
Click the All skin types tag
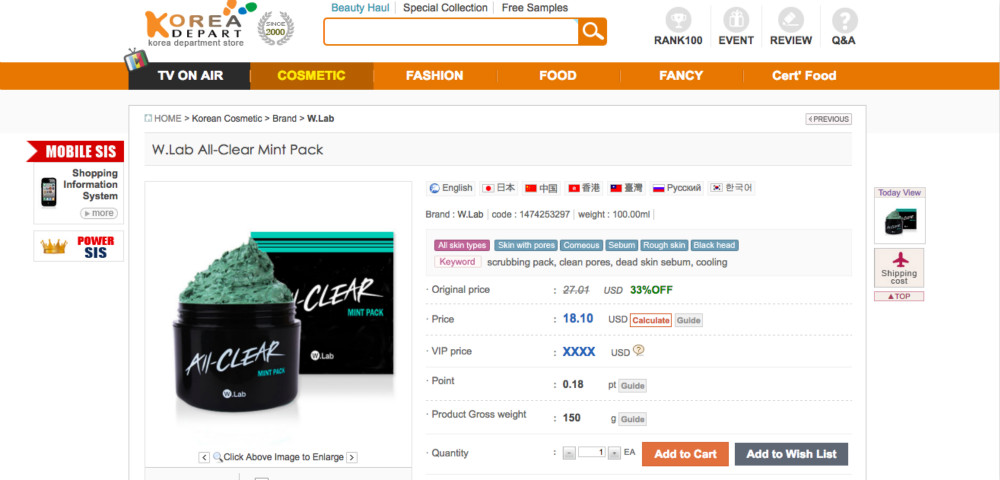tap(462, 245)
